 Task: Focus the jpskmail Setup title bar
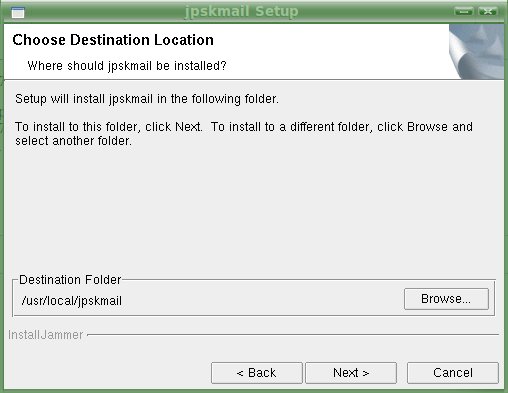241,11
